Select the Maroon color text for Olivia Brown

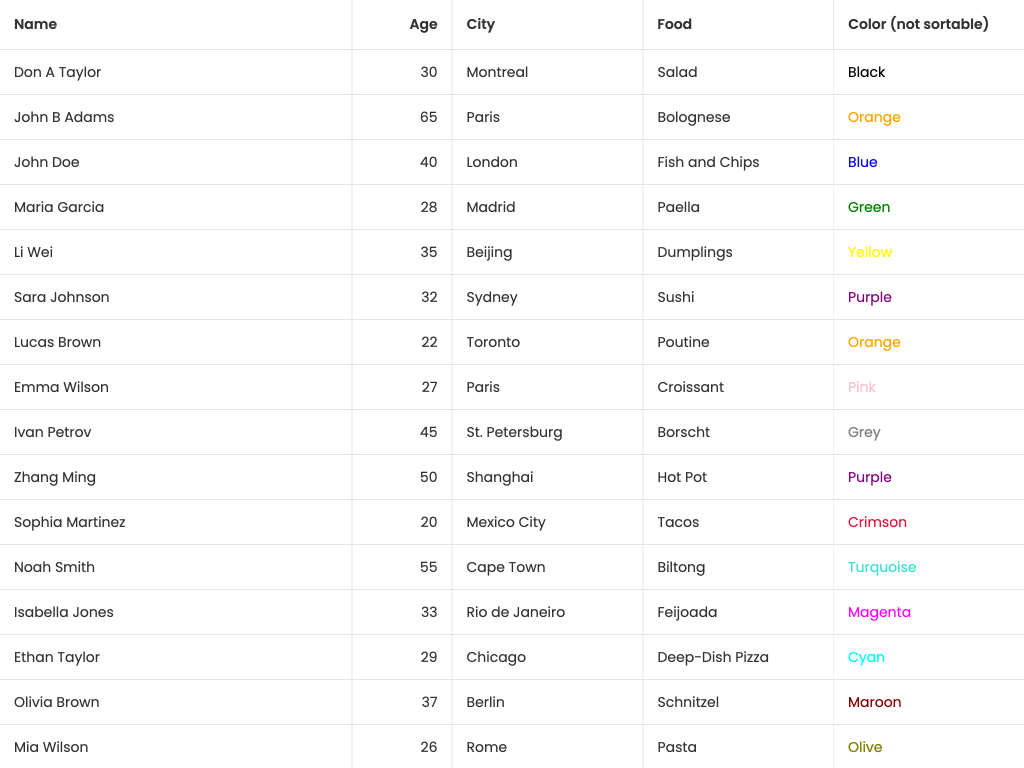[875, 702]
